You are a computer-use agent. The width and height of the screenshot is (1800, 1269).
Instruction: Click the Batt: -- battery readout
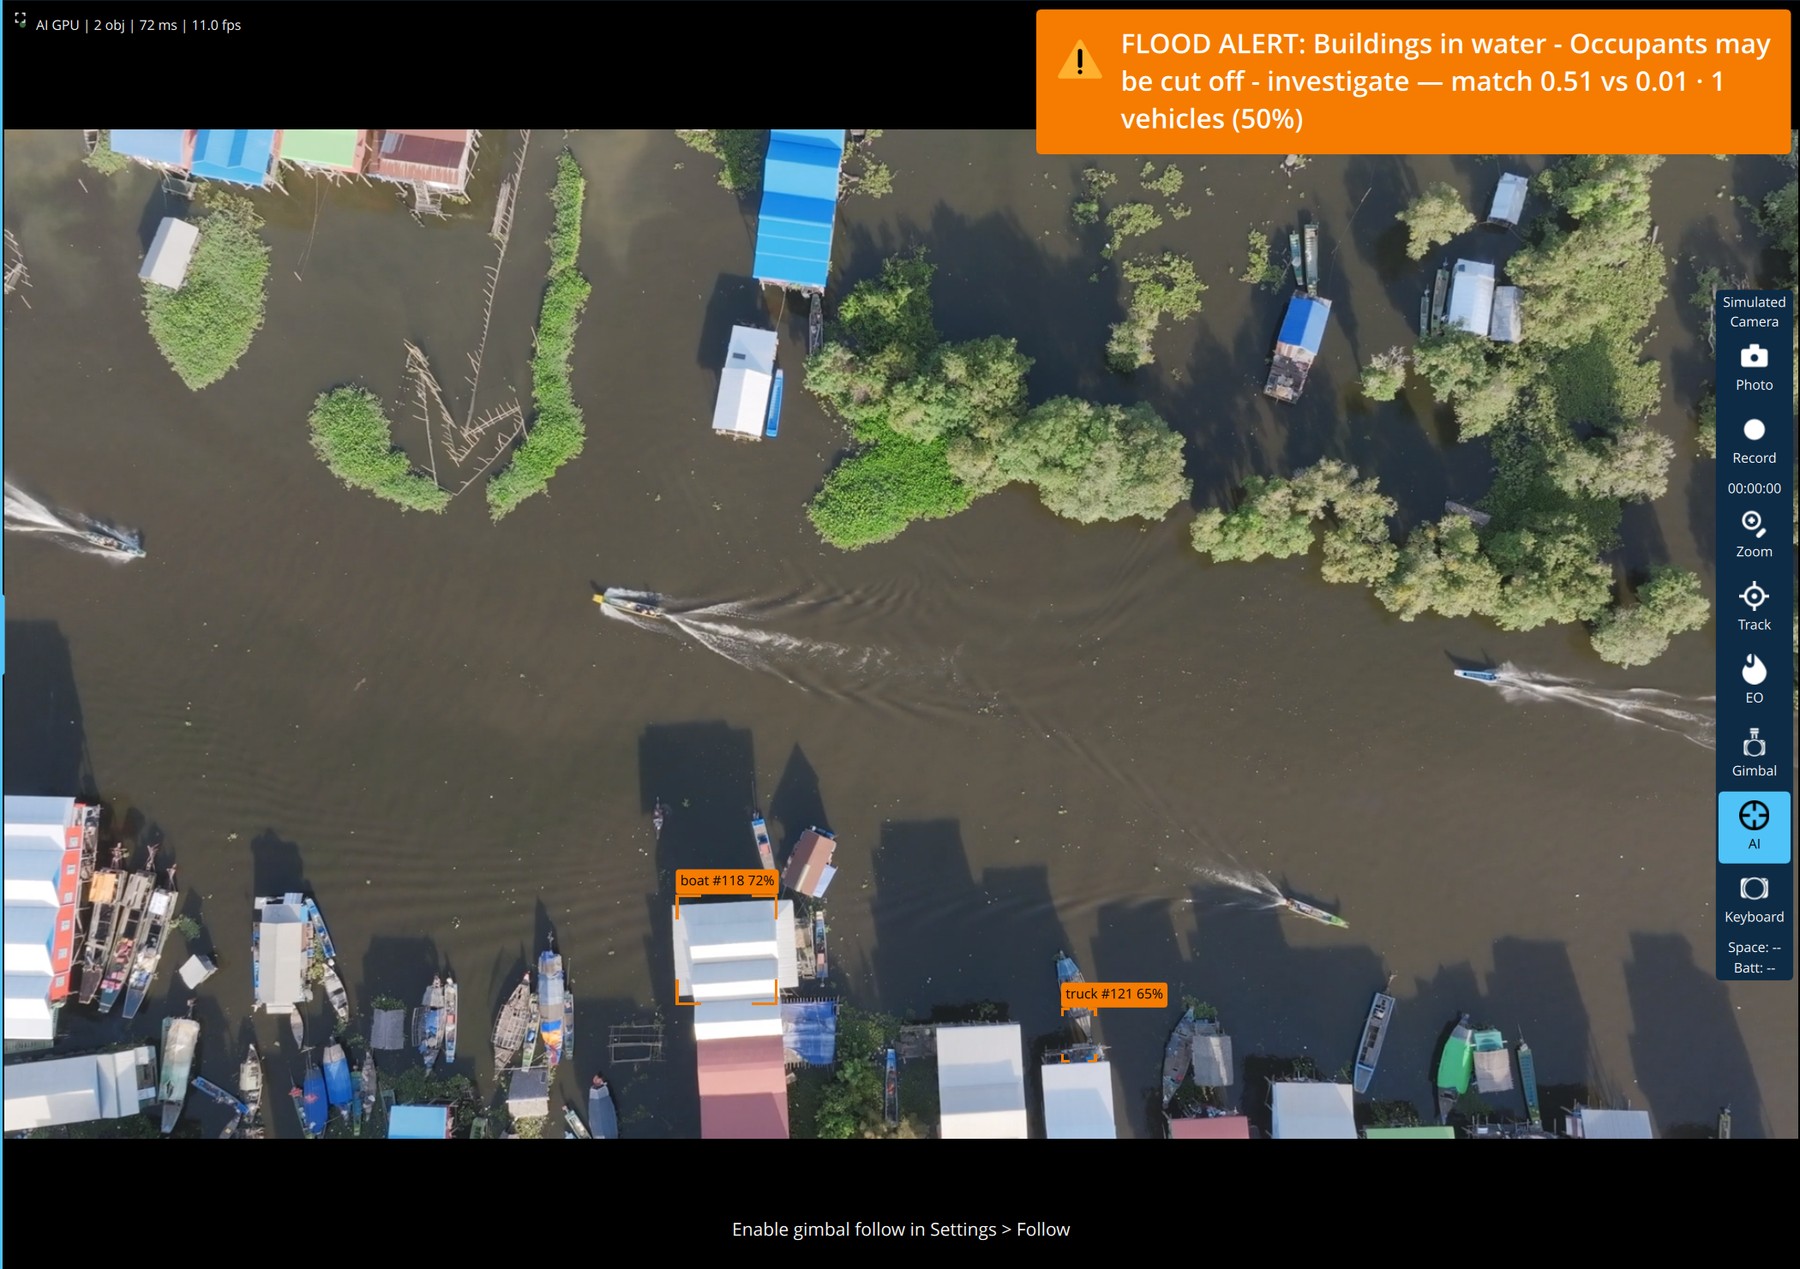coord(1754,968)
